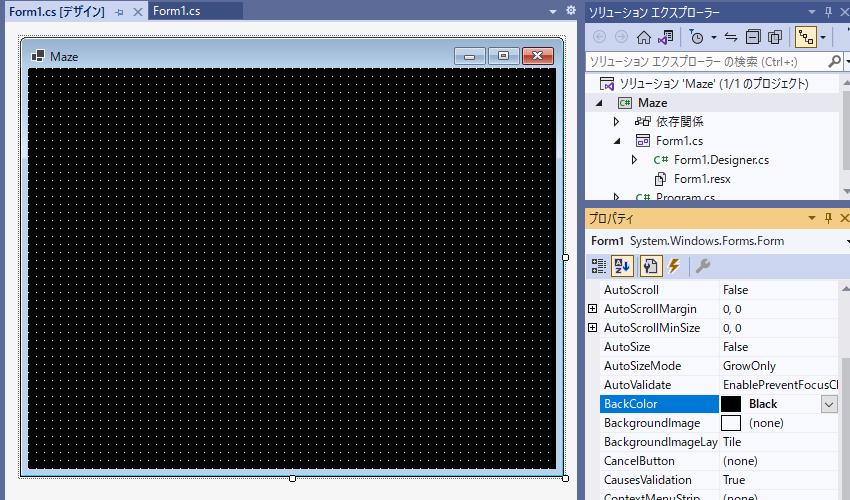This screenshot has width=850, height=500.
Task: Click the Forward arrow in Solution Explorer toolbar
Action: click(621, 37)
